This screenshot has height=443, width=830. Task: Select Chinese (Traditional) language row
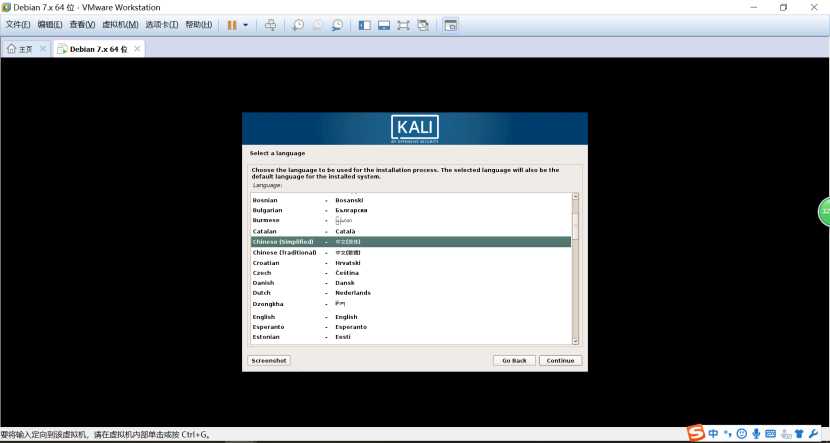pyautogui.click(x=411, y=252)
